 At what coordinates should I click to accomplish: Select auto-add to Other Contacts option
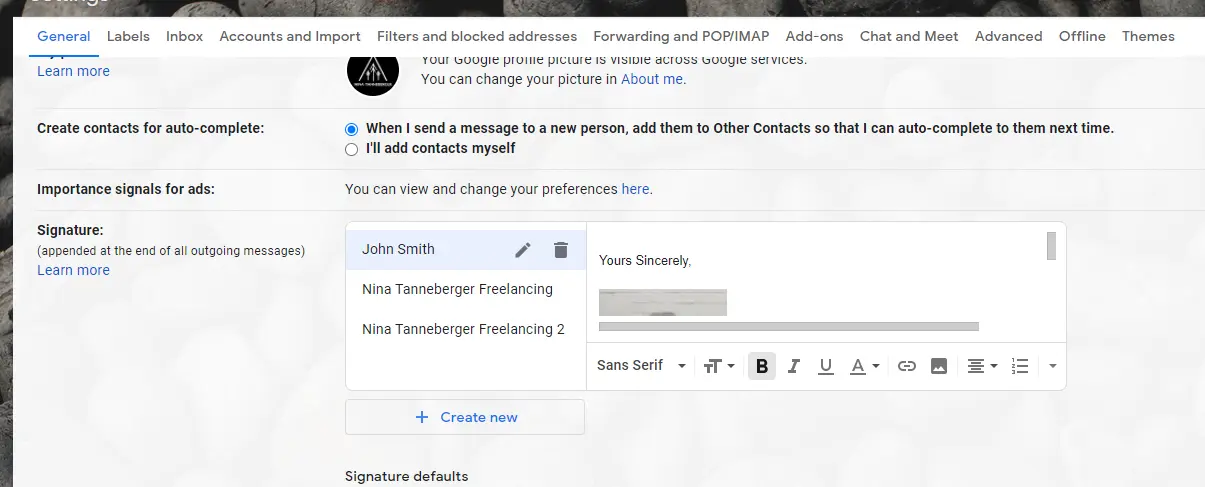[x=351, y=129]
